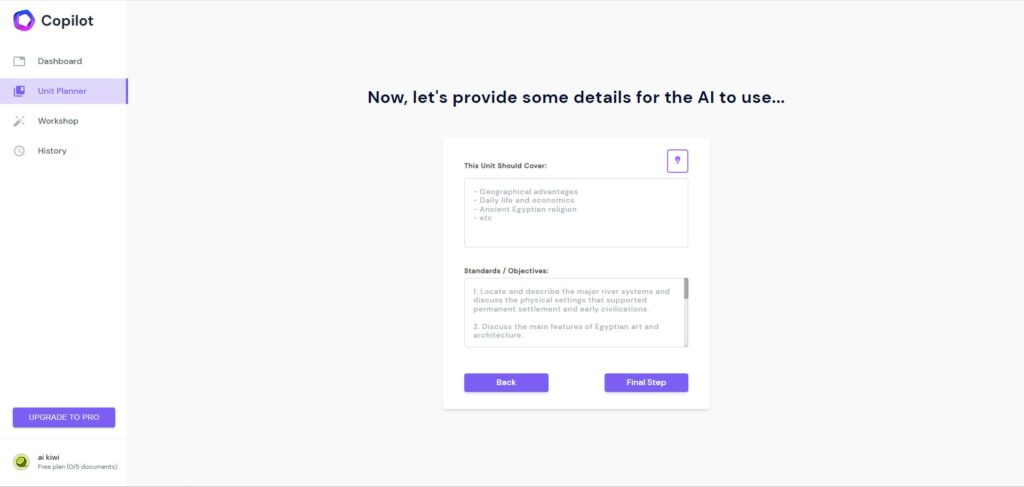
Task: Click the History clock icon
Action: pos(19,151)
